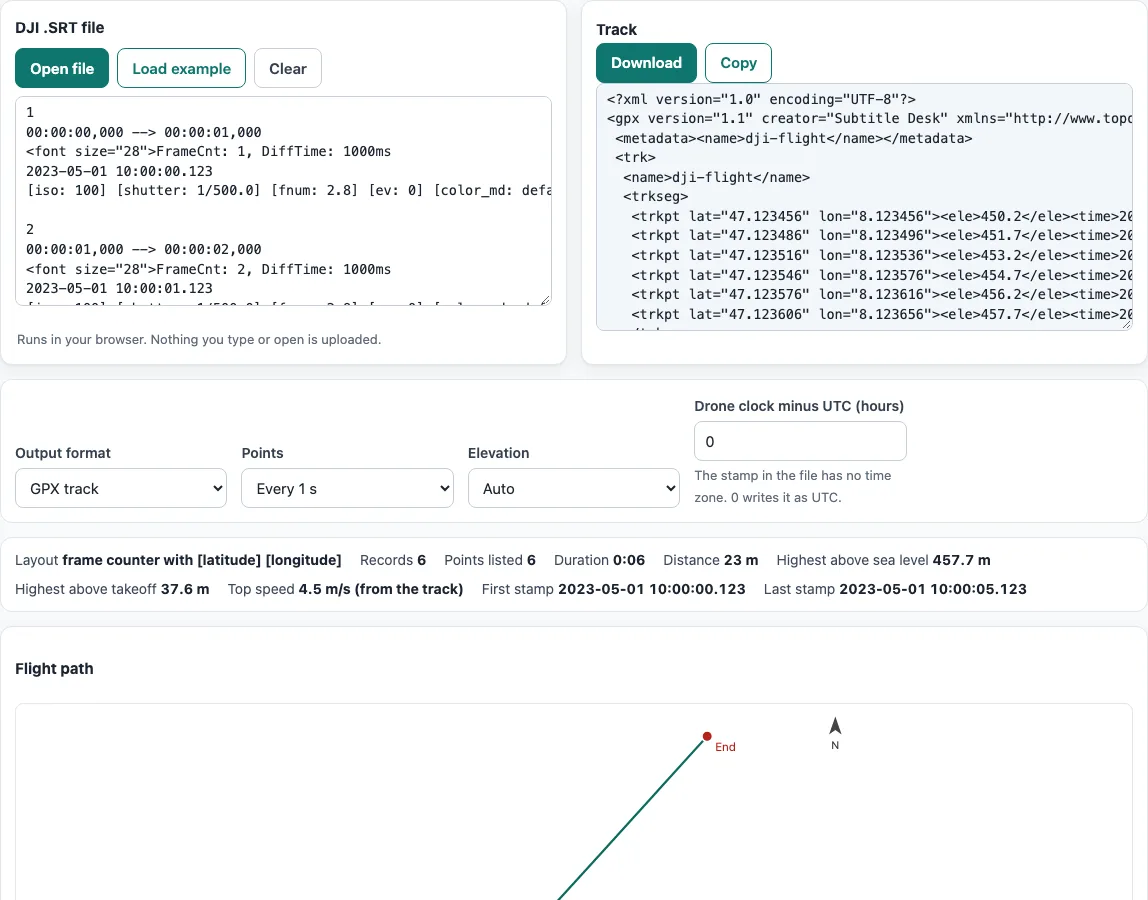The image size is (1148, 900).
Task: Select the 'Duration 0:06' stat
Action: coord(599,560)
